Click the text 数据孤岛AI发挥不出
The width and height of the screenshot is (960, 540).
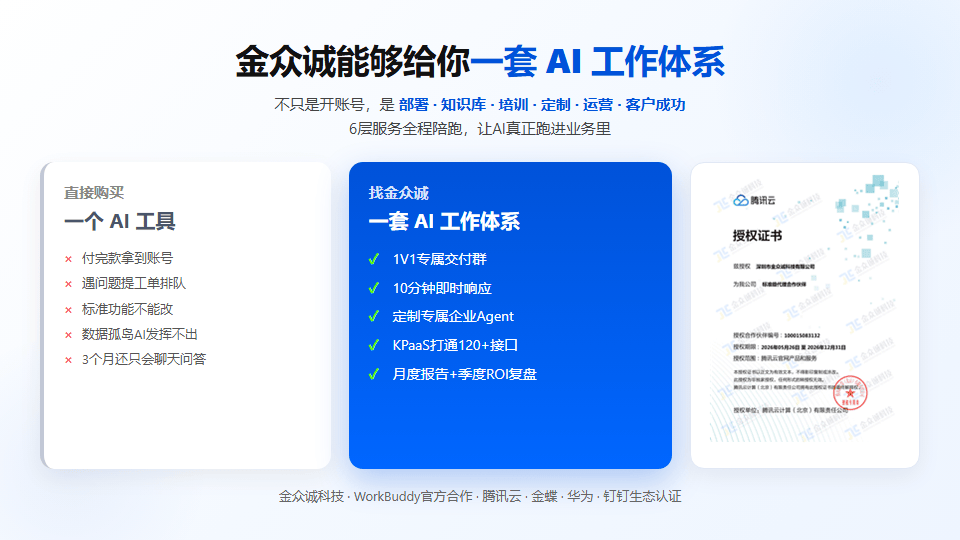point(140,334)
